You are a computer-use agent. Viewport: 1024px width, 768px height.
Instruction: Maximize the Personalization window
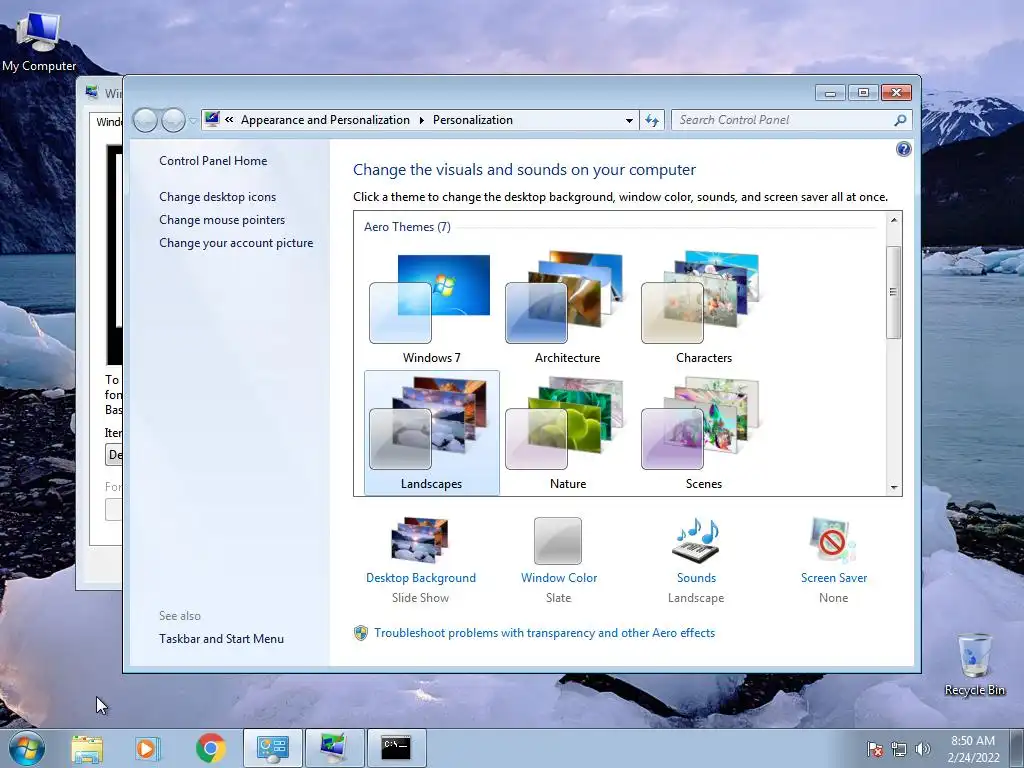point(863,93)
